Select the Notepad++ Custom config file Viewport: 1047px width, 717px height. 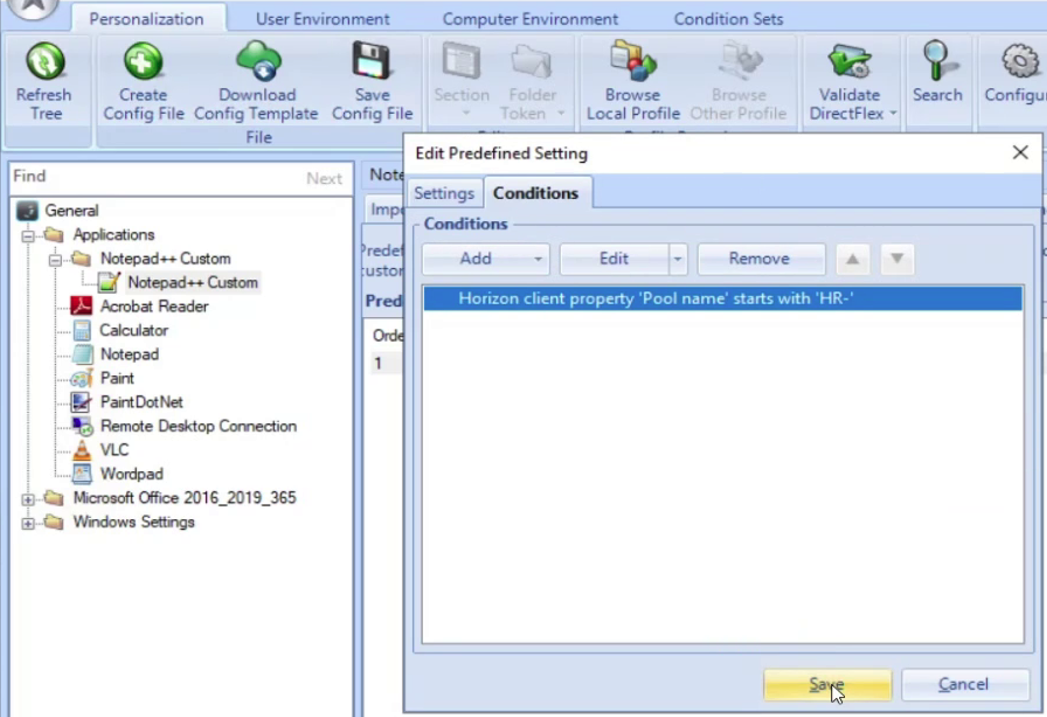coord(192,282)
